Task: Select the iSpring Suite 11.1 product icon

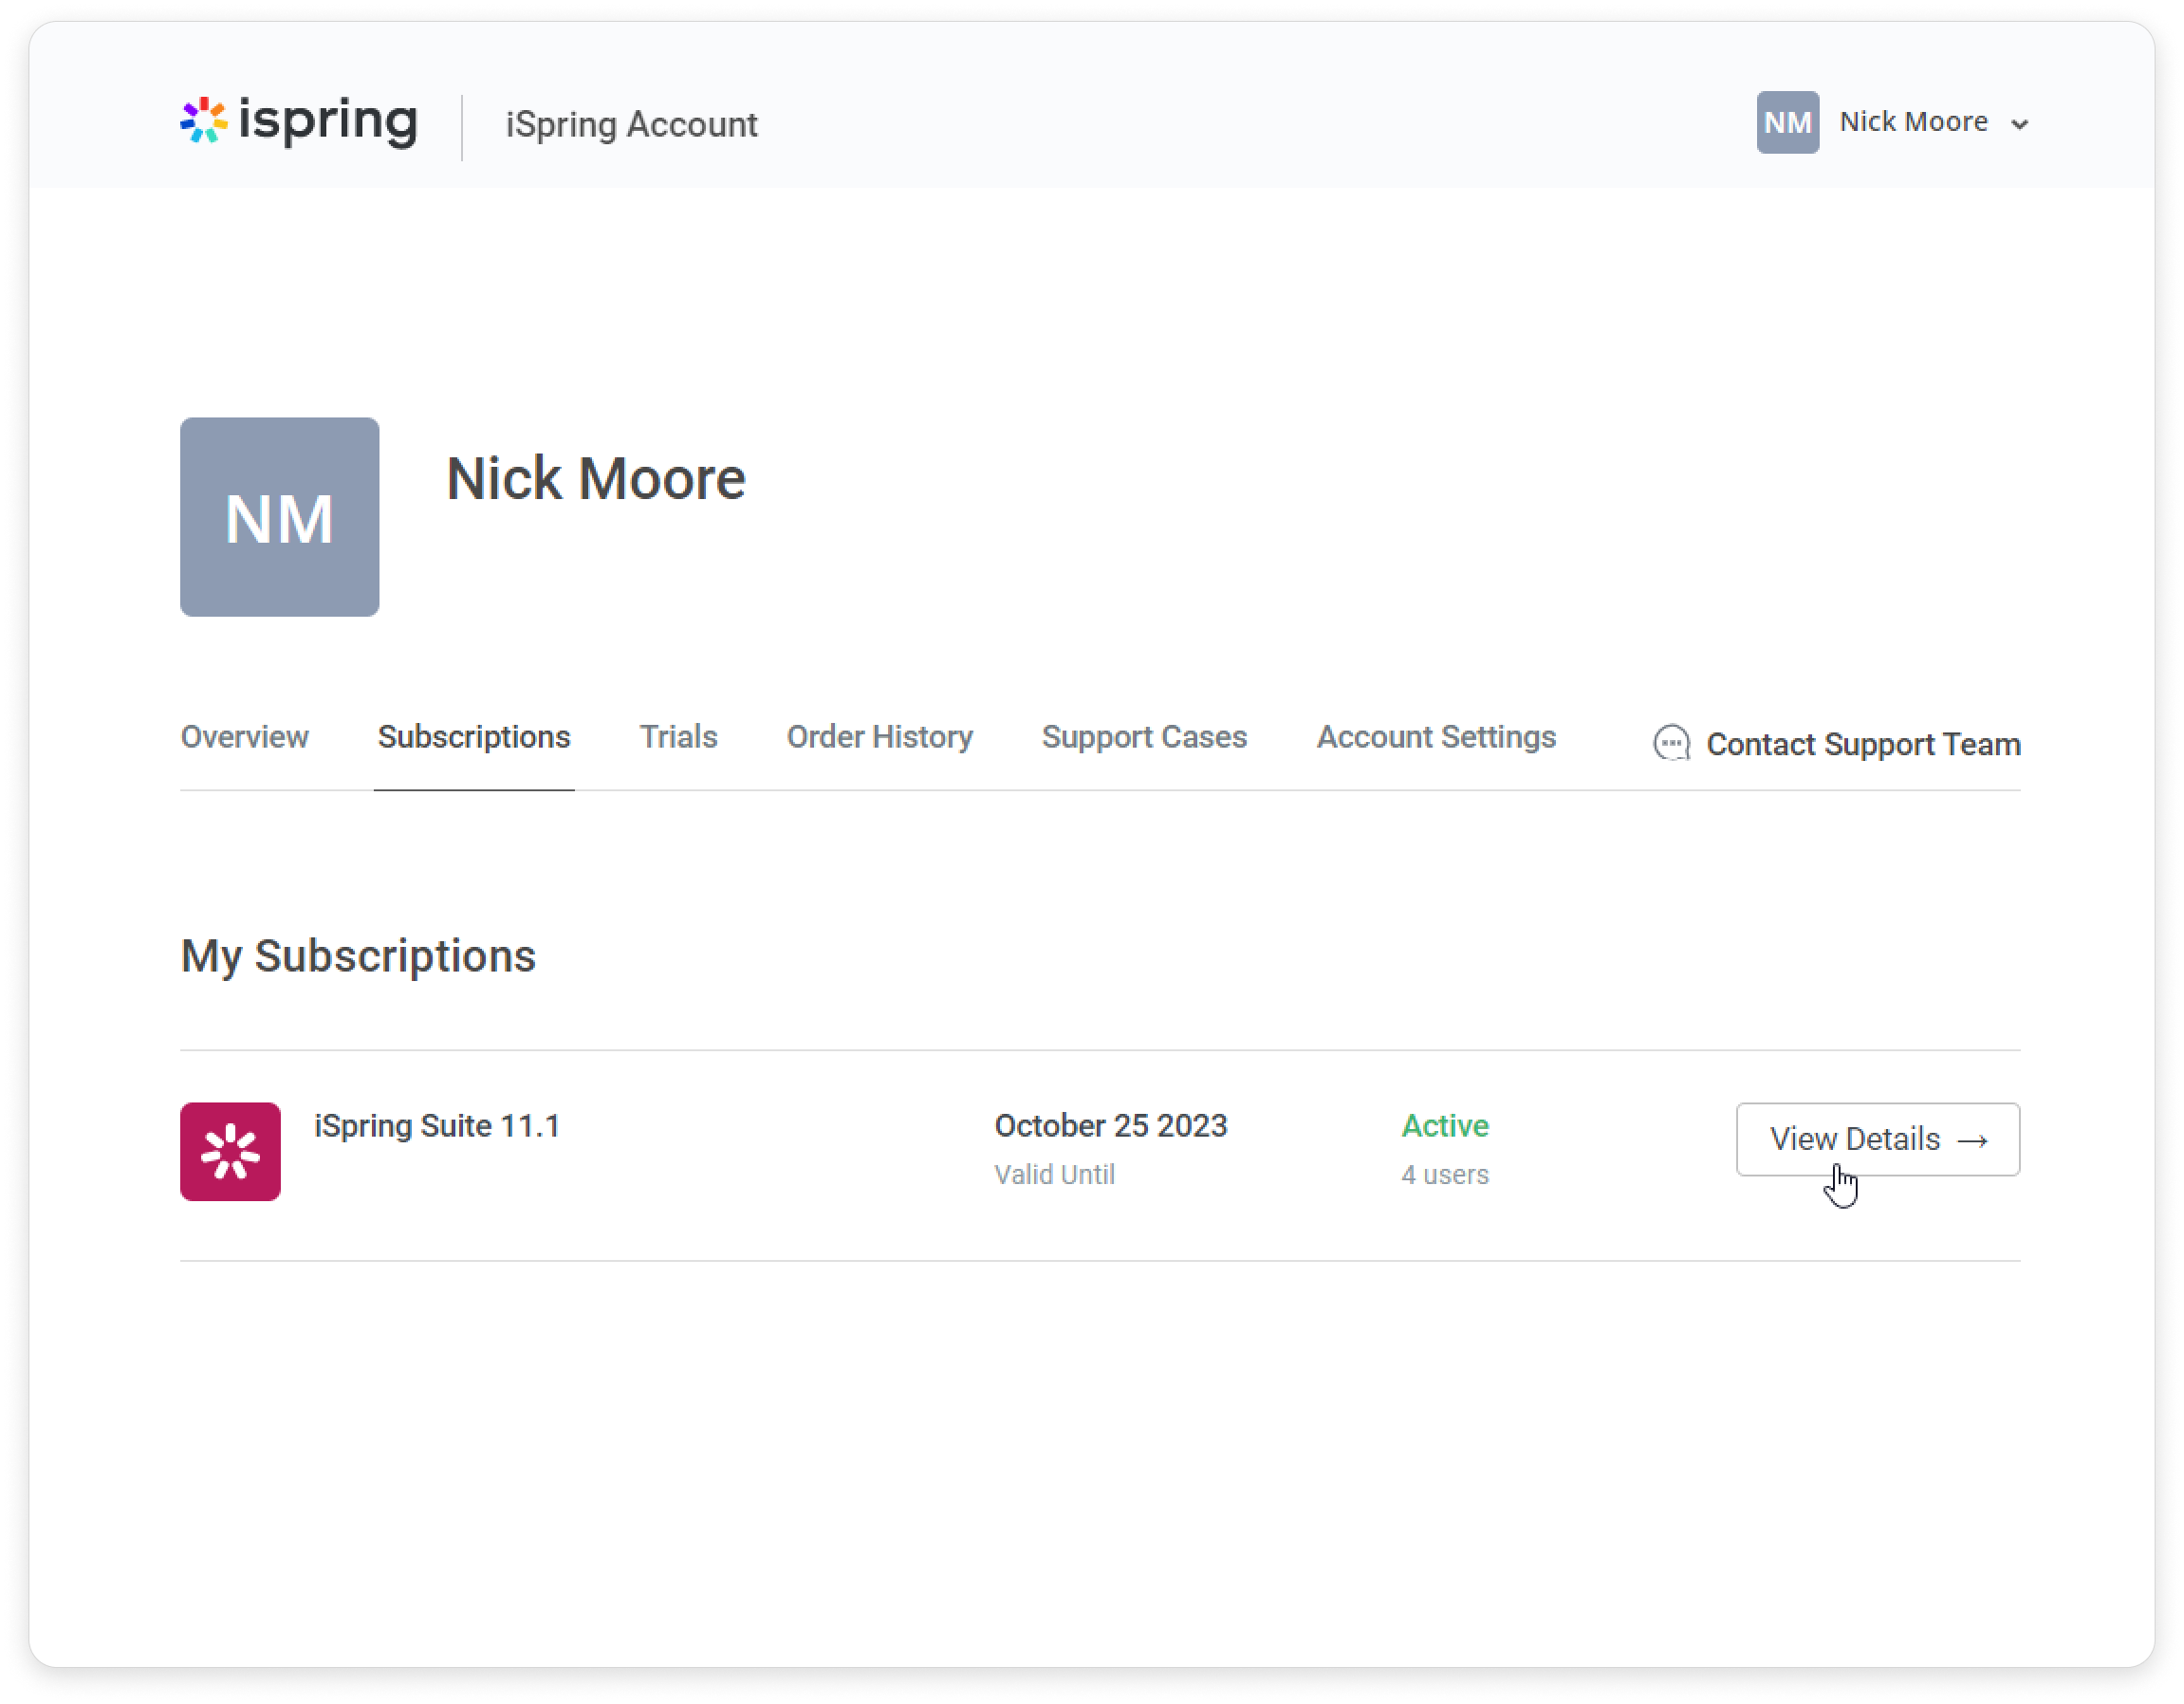Action: [231, 1151]
